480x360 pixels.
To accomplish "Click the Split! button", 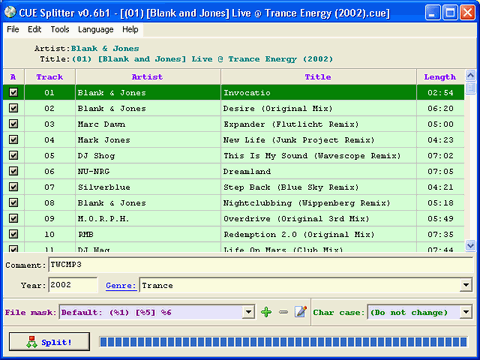I will (49, 342).
